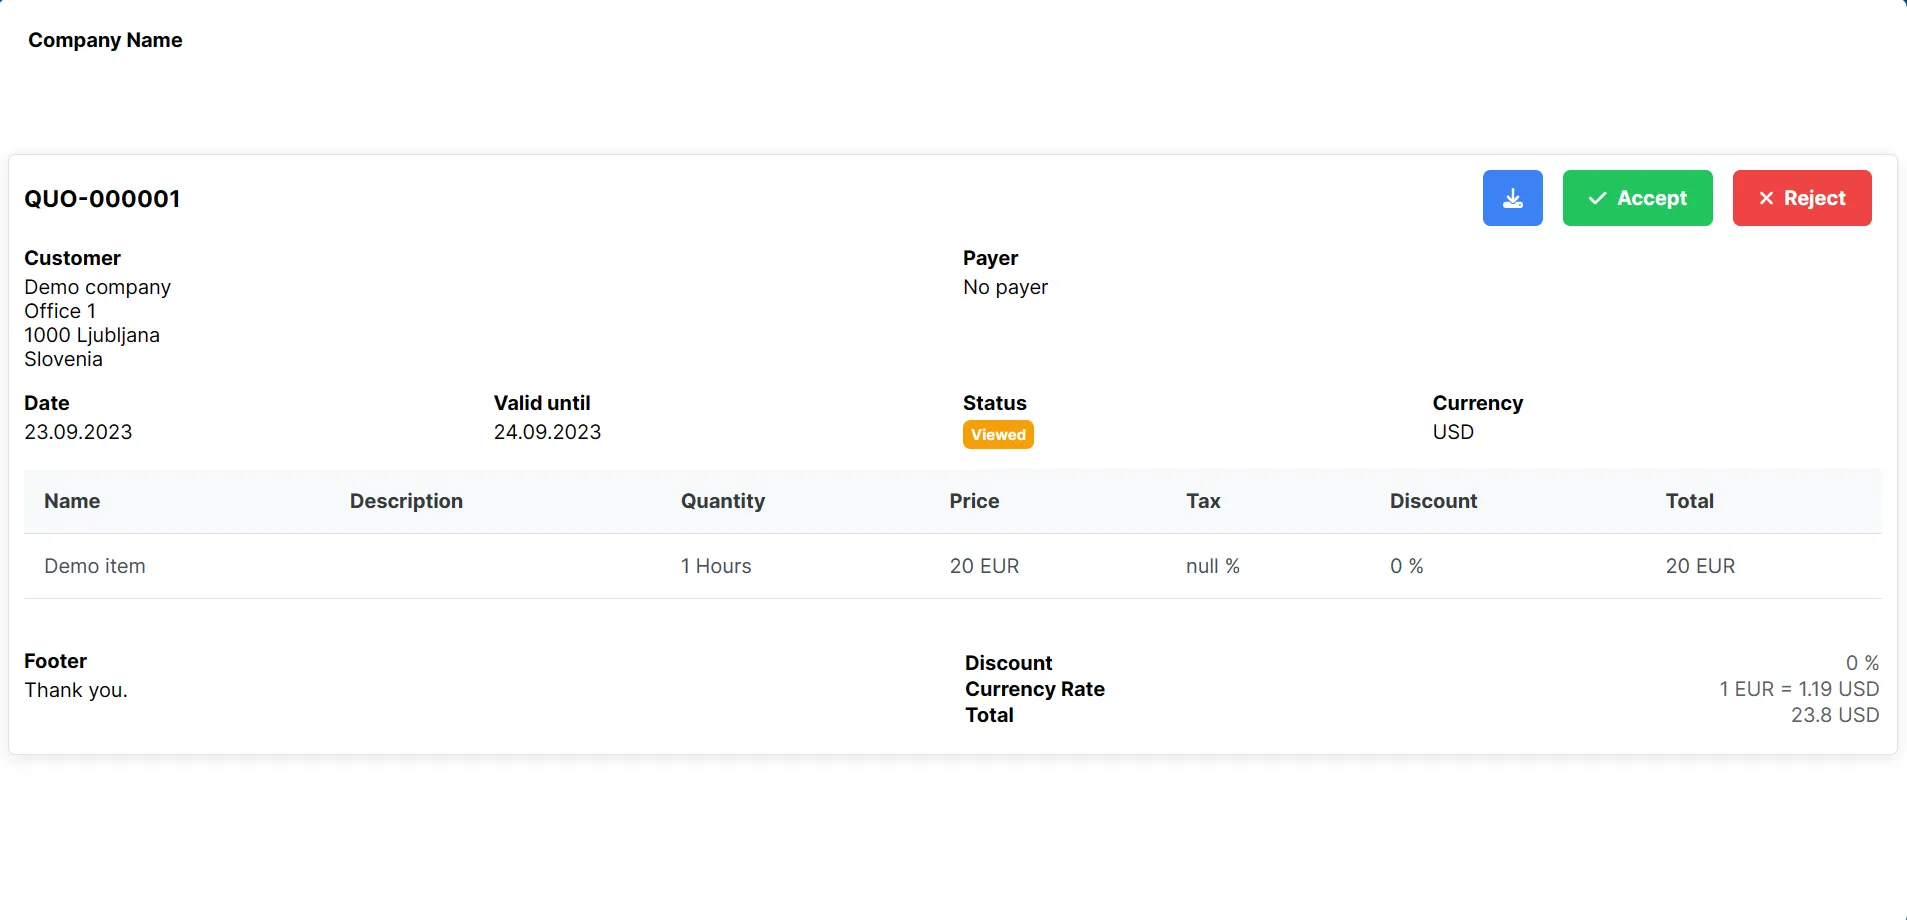Viewport: 1907px width, 920px height.
Task: Select the Name column header
Action: [72, 501]
